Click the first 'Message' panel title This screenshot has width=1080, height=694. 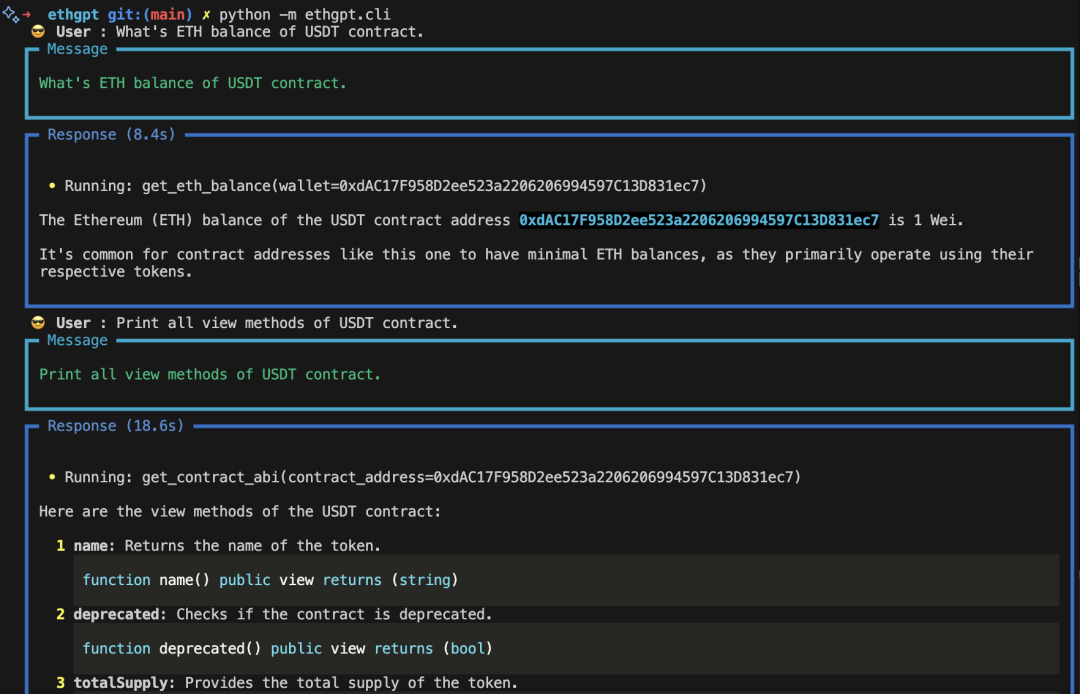click(77, 49)
